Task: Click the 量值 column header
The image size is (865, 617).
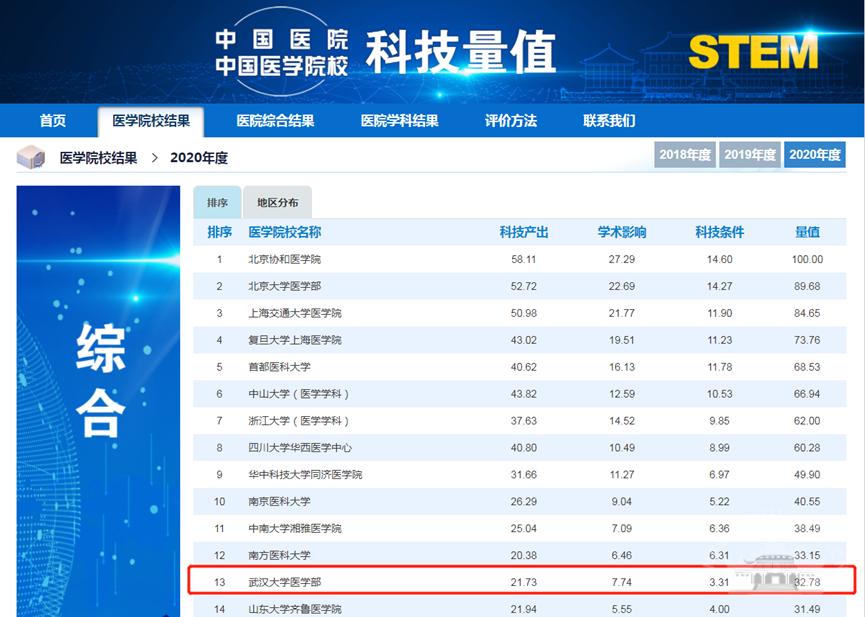Action: (807, 232)
